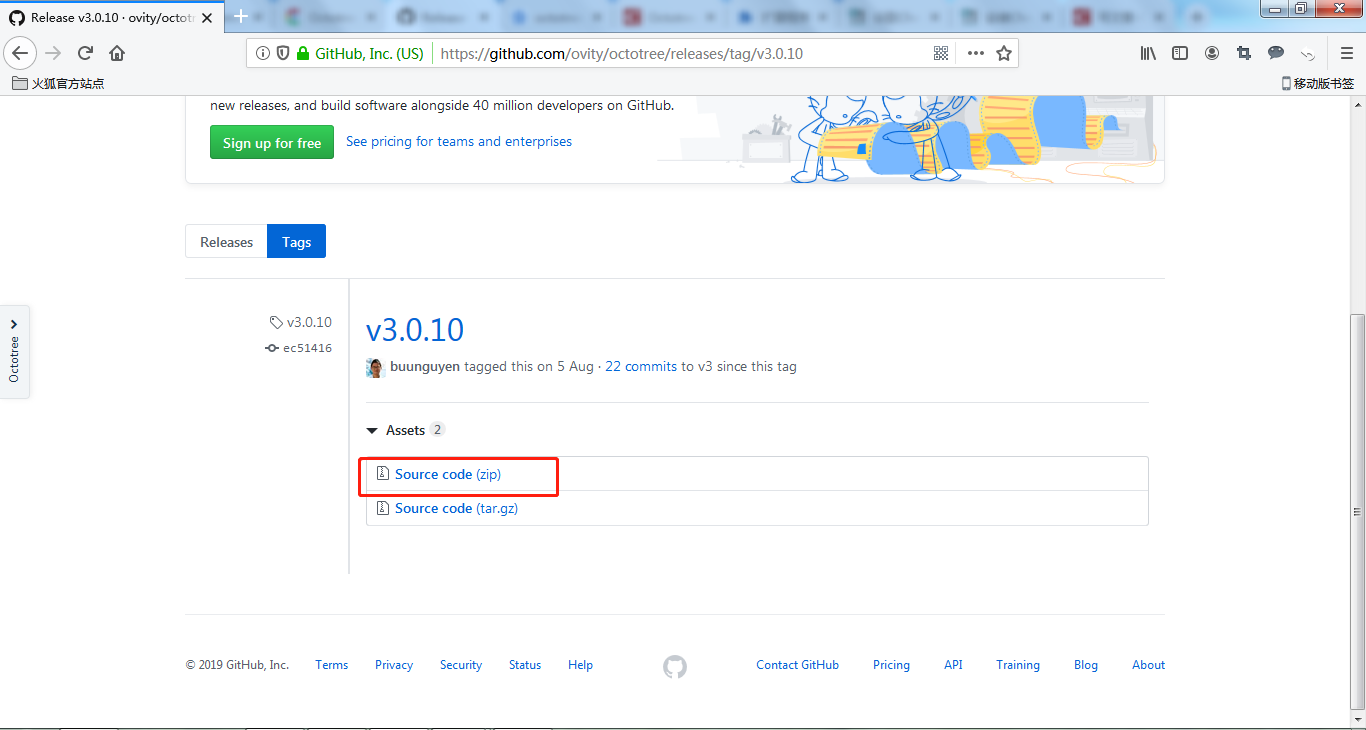Download Source code (tar.gz)
1366x730 pixels.
(456, 508)
